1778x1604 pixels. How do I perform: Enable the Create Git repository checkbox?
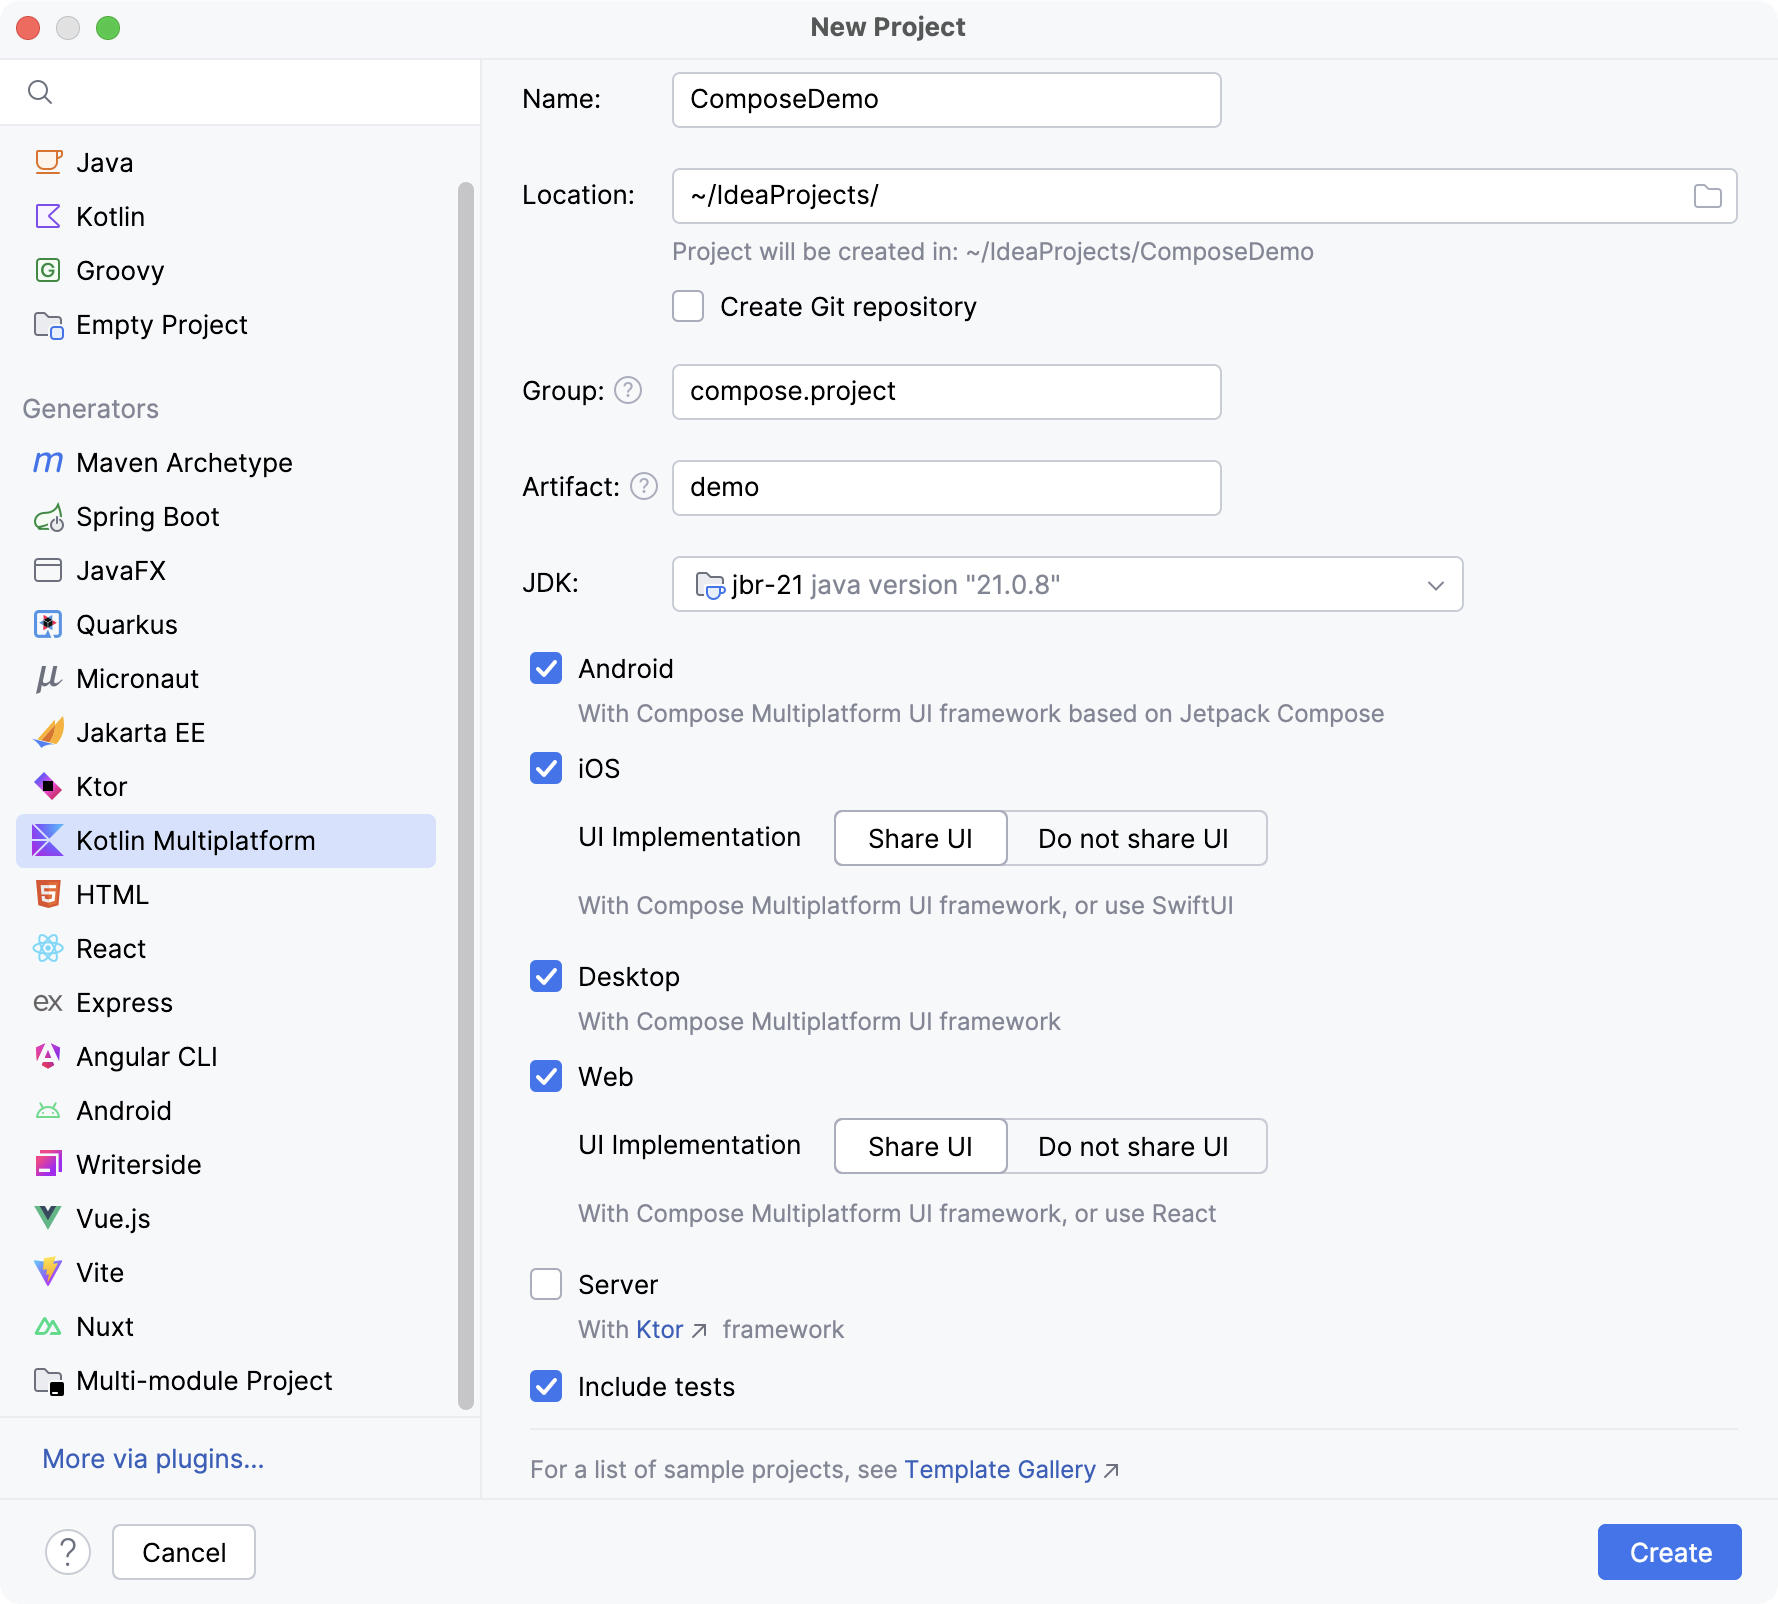[688, 307]
